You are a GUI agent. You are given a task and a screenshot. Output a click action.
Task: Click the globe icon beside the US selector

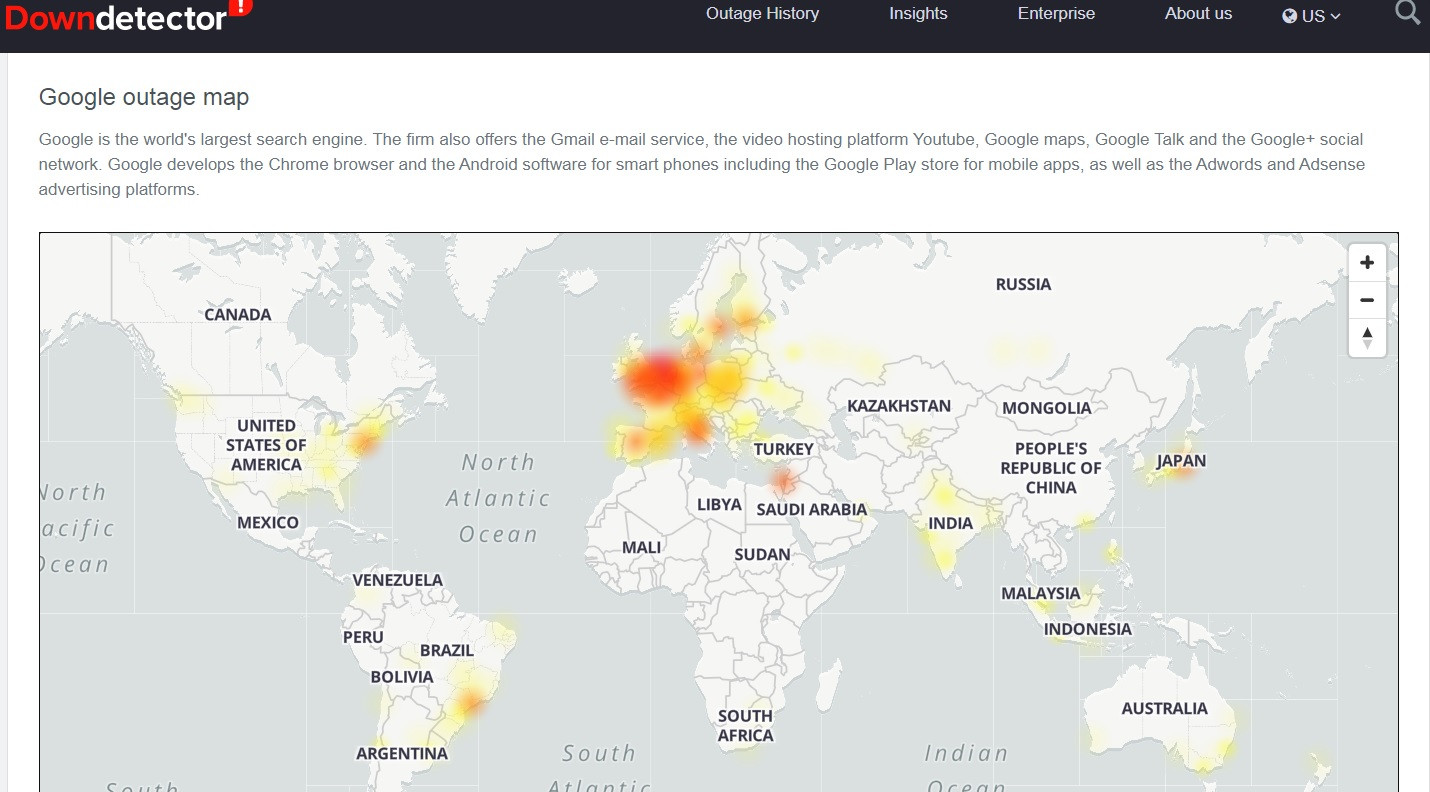1289,16
